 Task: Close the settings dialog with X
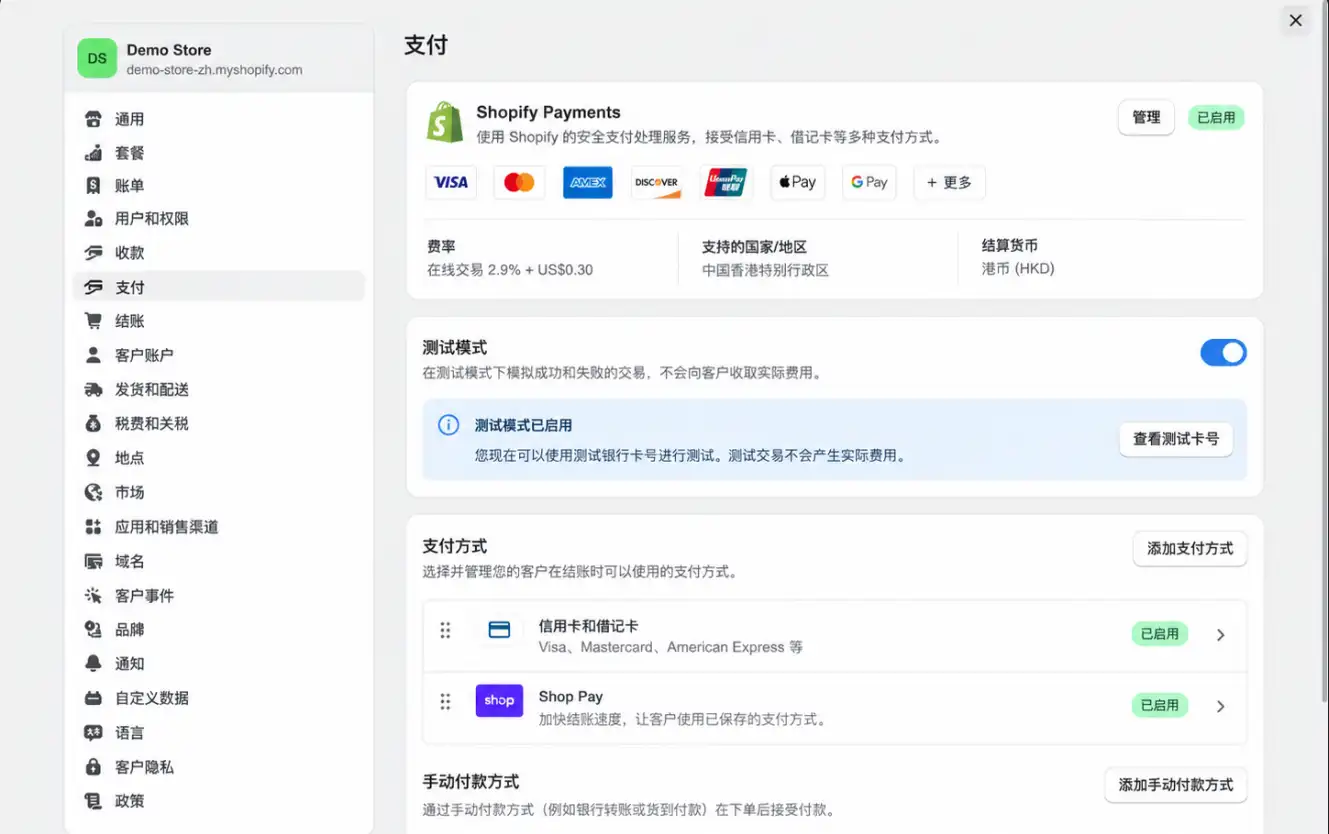[1296, 20]
